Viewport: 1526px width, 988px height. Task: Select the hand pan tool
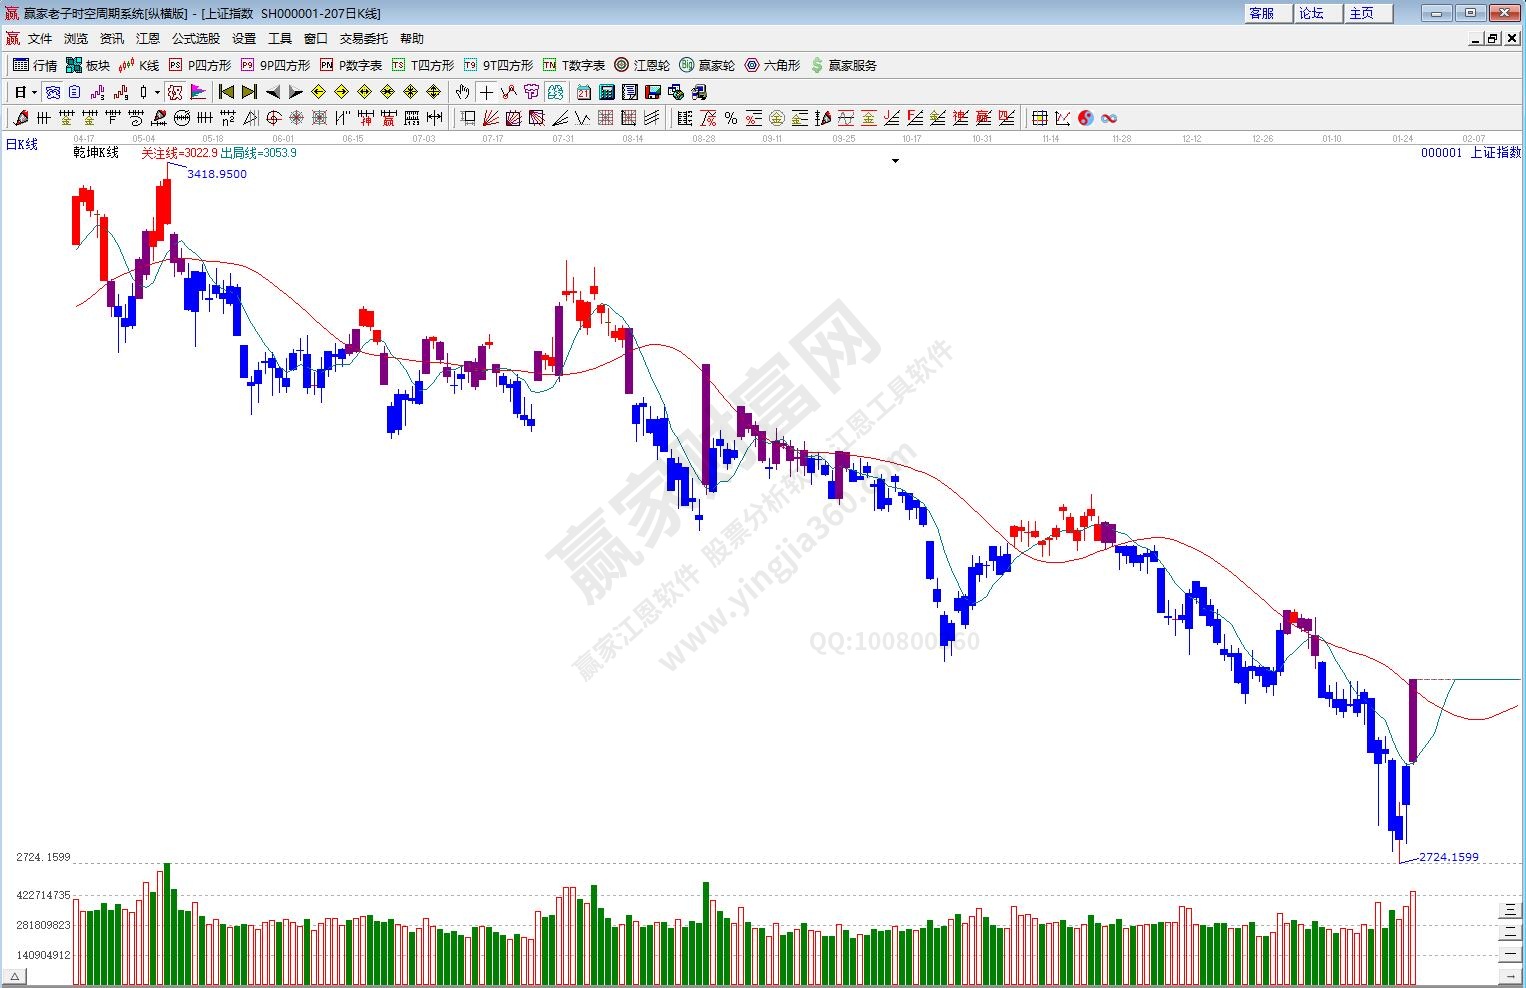point(462,92)
